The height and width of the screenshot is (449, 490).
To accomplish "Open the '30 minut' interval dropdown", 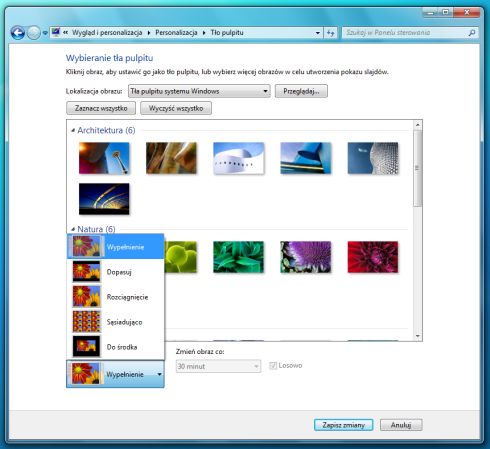I will coord(218,366).
